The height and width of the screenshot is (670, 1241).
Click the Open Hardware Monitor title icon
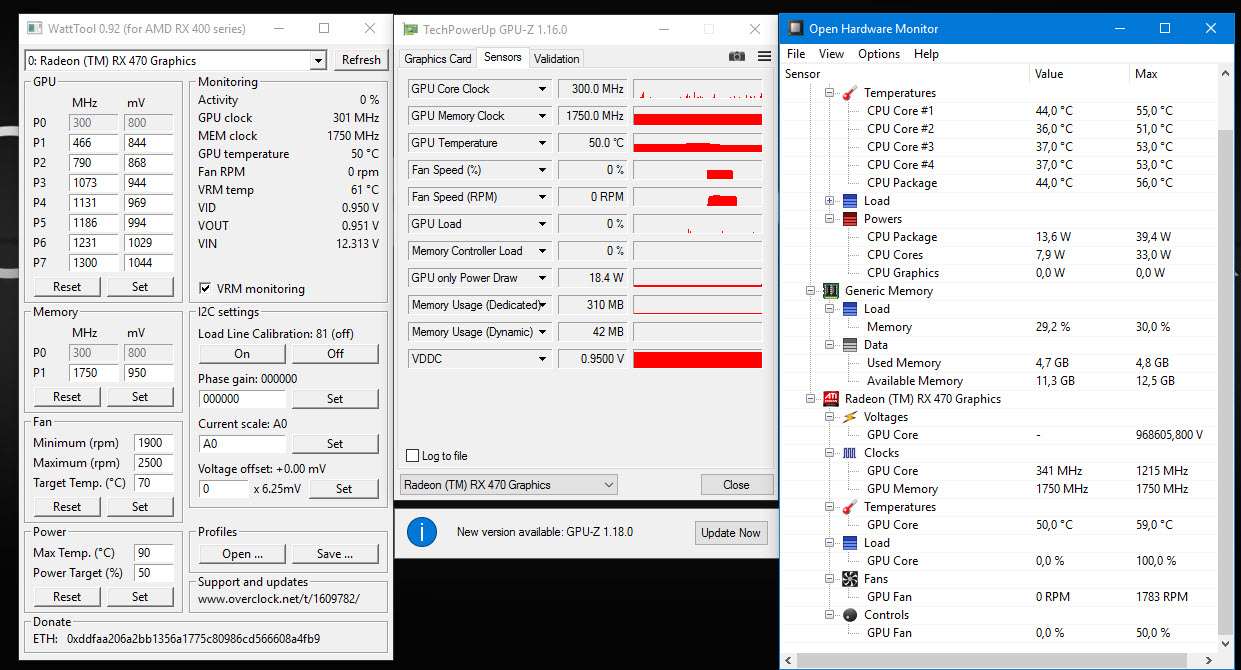[795, 29]
